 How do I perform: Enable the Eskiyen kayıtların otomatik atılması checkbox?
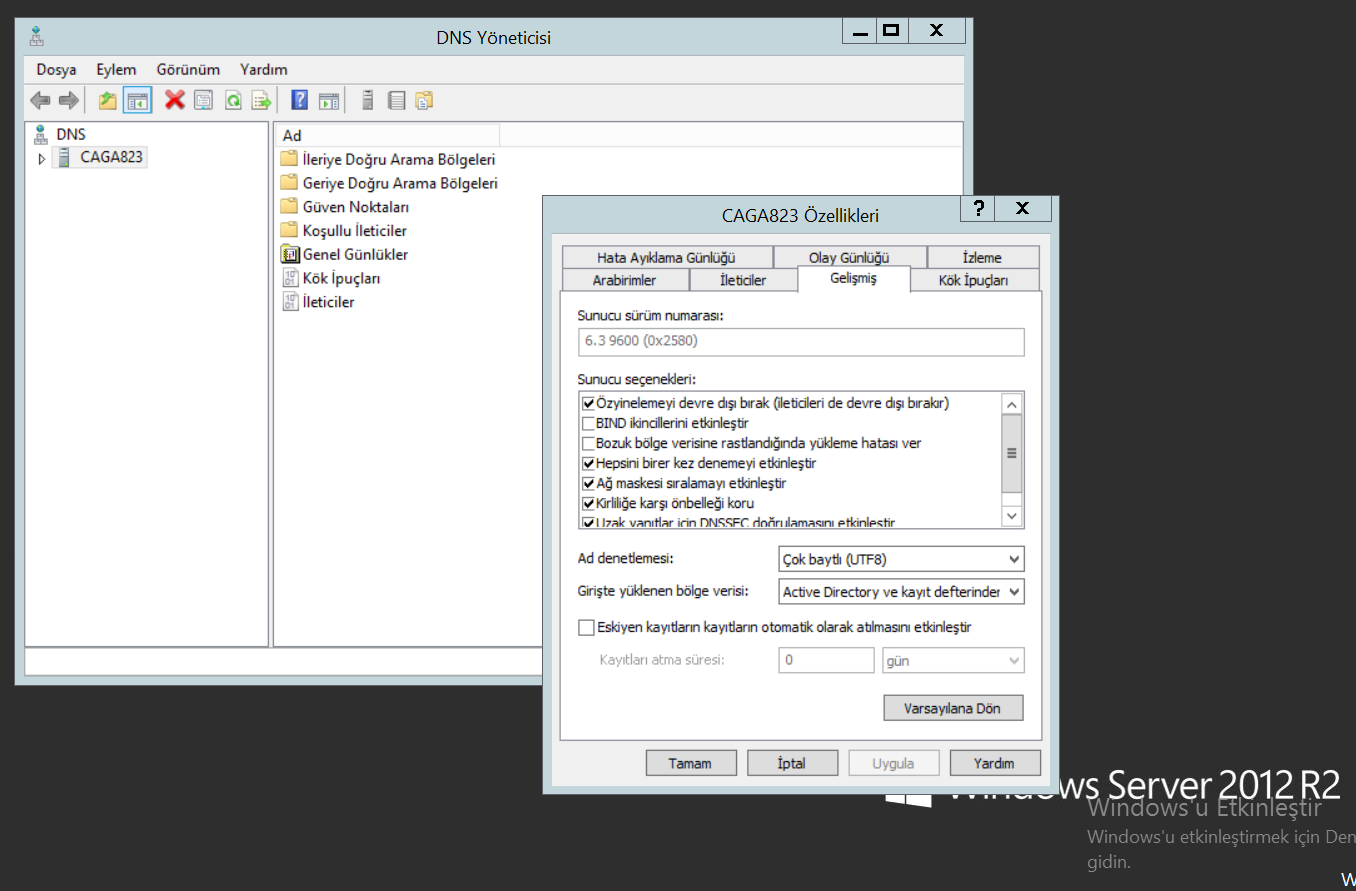click(586, 627)
